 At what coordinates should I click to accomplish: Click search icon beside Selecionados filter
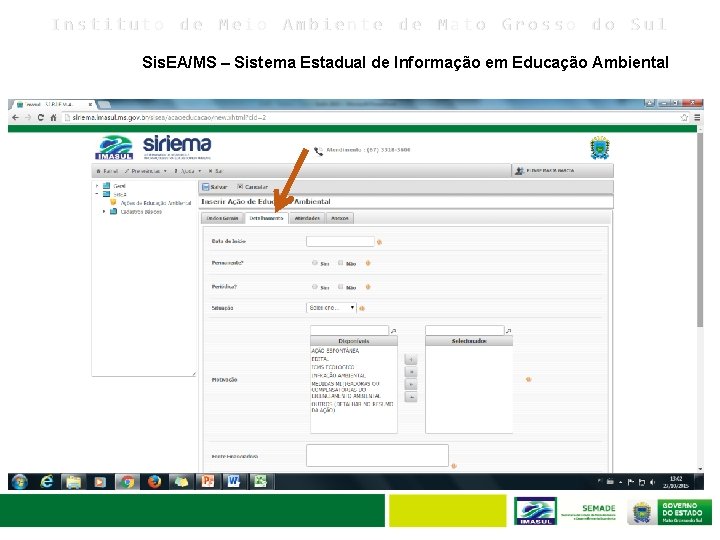(508, 331)
